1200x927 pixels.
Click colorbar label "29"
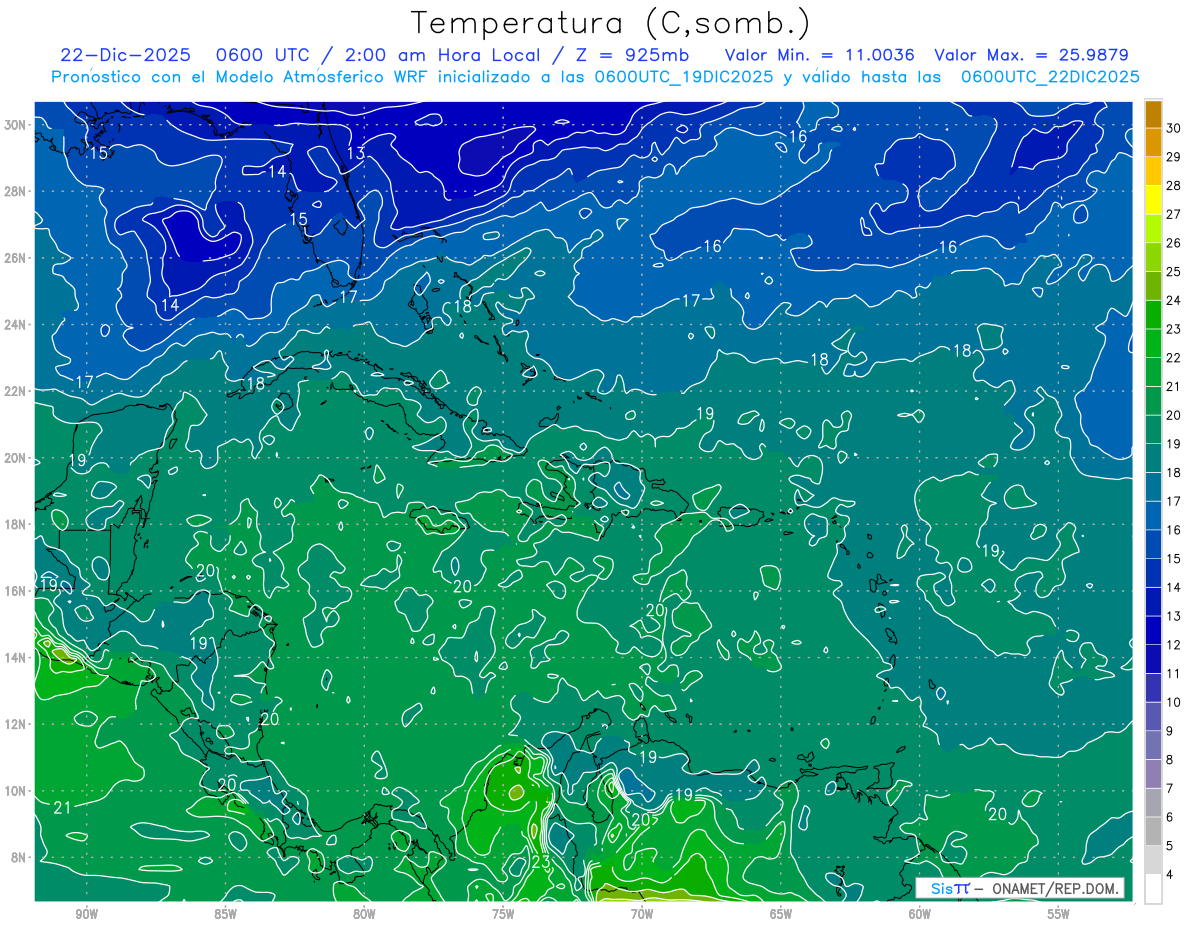[1174, 157]
